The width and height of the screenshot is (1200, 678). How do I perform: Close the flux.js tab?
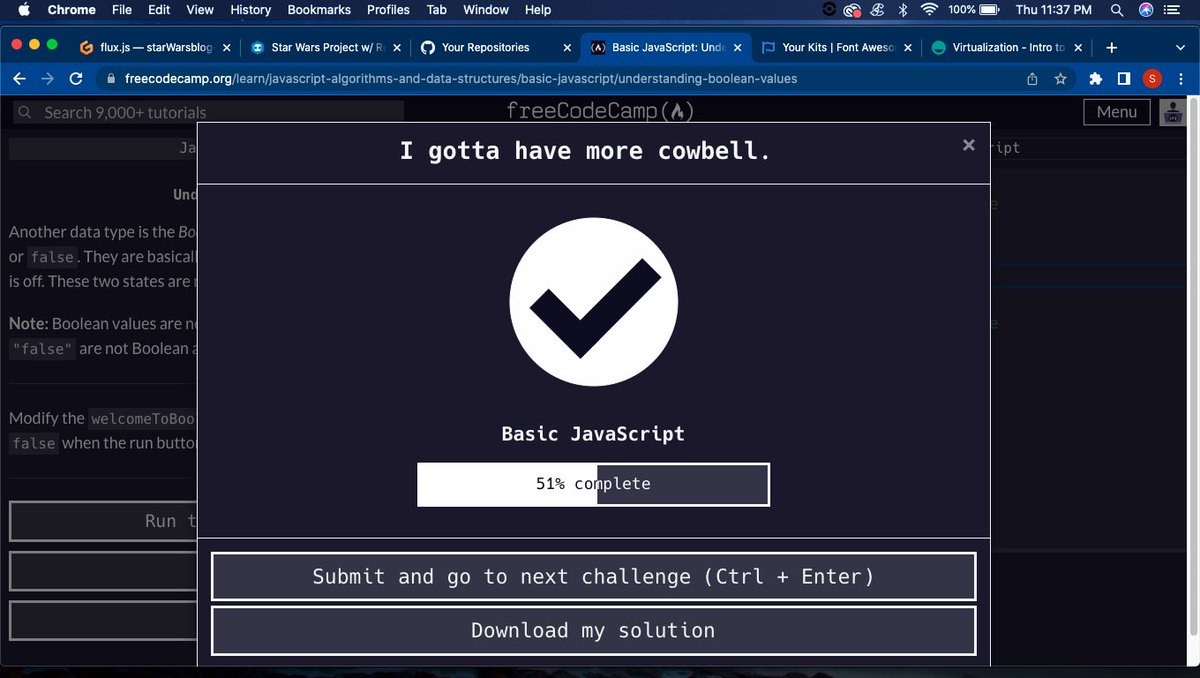(x=227, y=47)
